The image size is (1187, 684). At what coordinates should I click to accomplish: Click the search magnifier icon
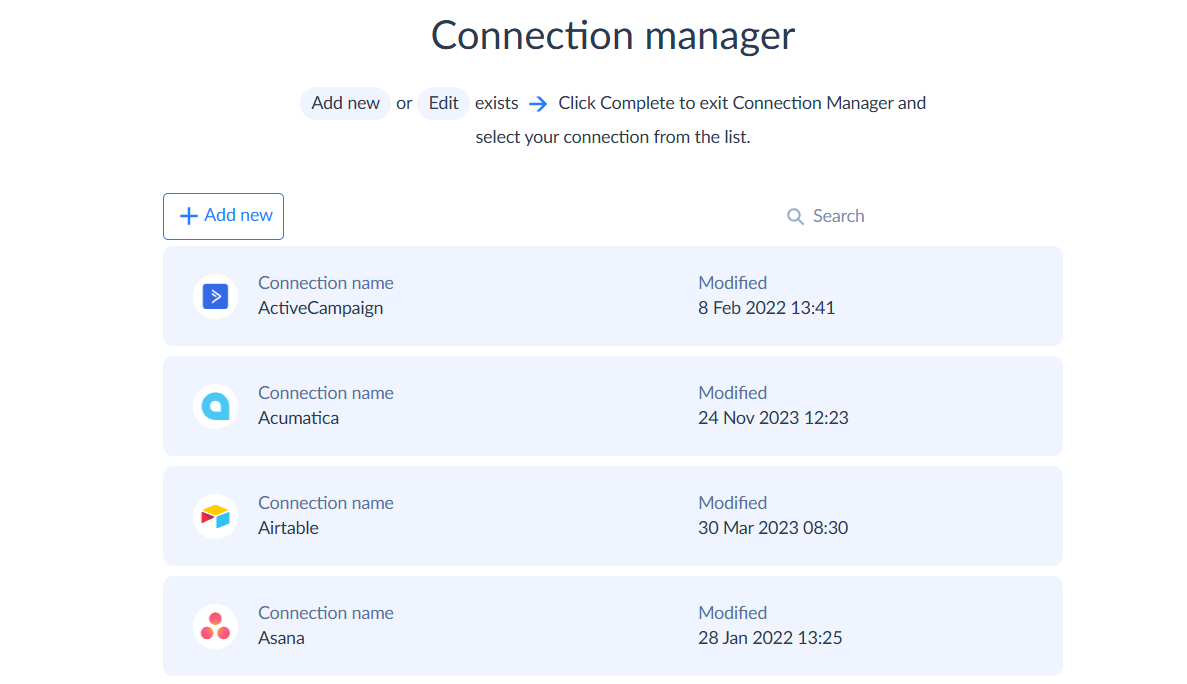coord(795,216)
